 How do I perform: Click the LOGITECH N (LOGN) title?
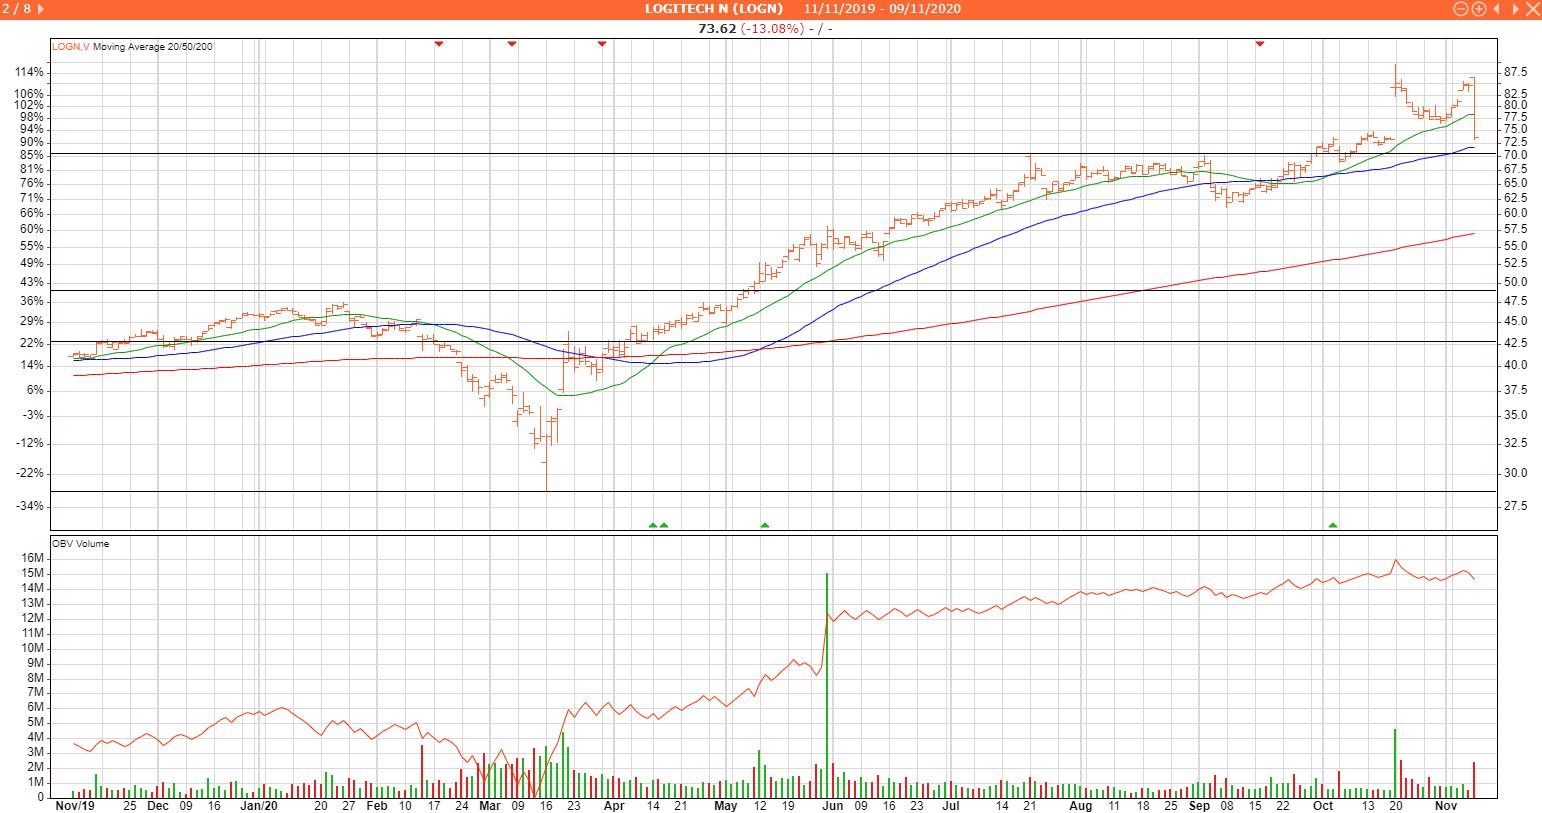714,9
